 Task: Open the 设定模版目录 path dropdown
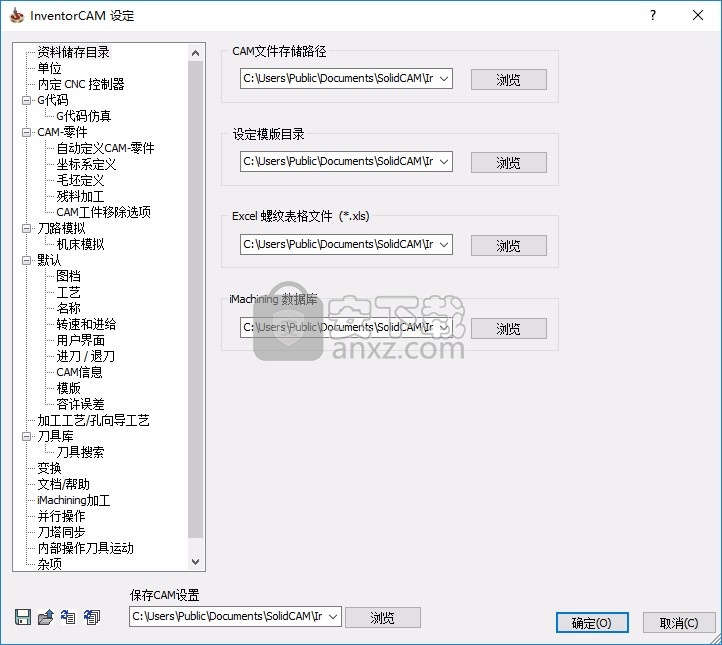tap(444, 161)
